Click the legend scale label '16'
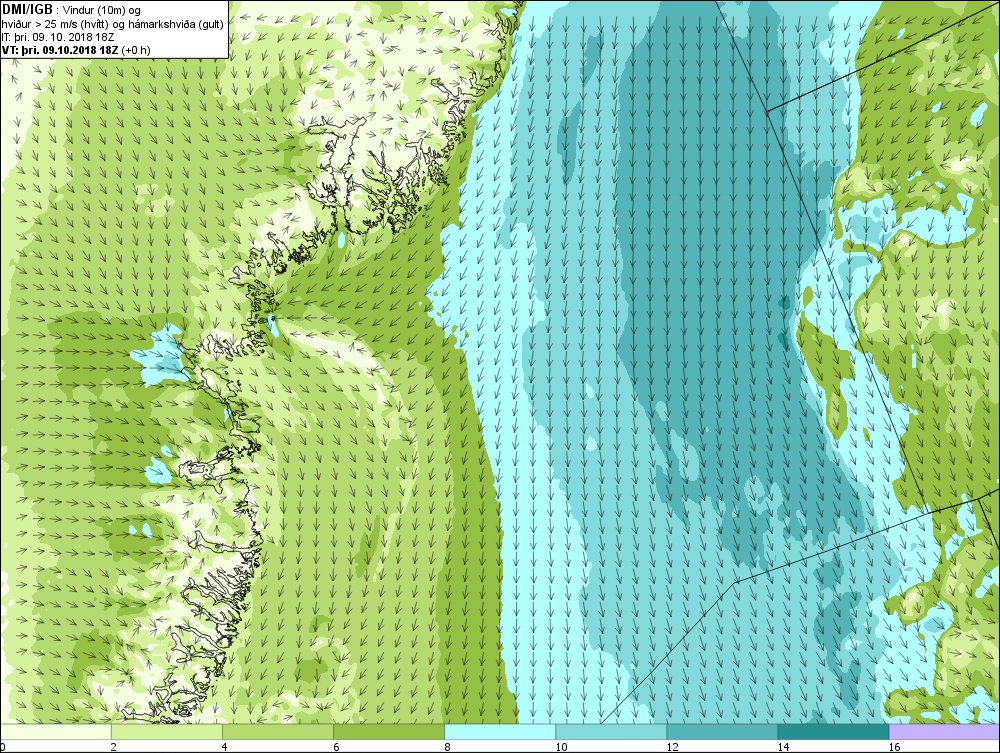The height and width of the screenshot is (753, 1000). (x=894, y=747)
